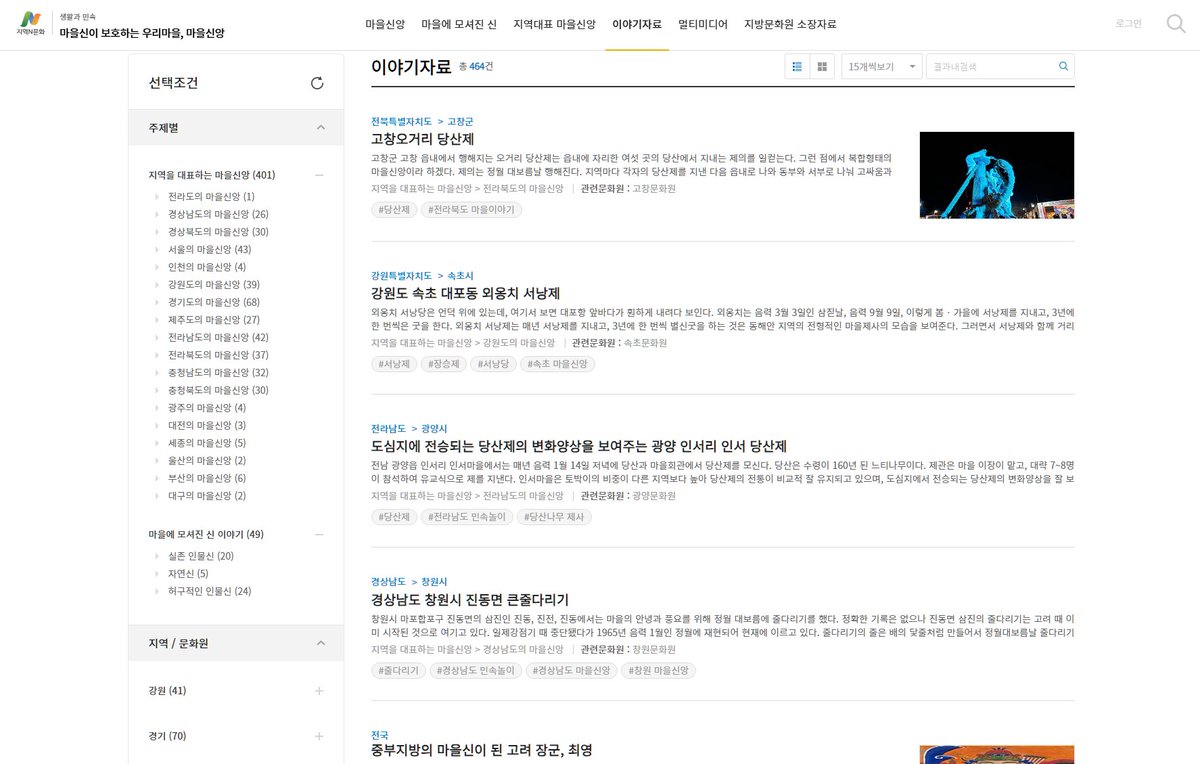Open the 최영 article thumbnail image
Image resolution: width=1200 pixels, height=764 pixels.
click(x=997, y=754)
